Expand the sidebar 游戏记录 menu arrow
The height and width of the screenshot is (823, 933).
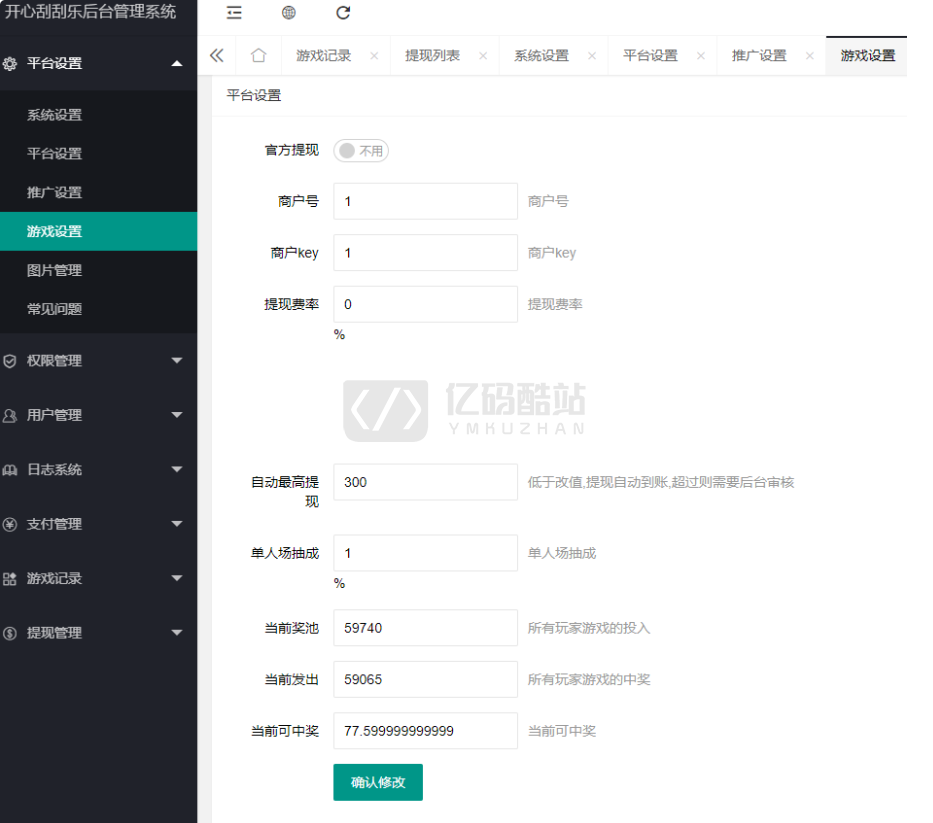pyautogui.click(x=177, y=578)
